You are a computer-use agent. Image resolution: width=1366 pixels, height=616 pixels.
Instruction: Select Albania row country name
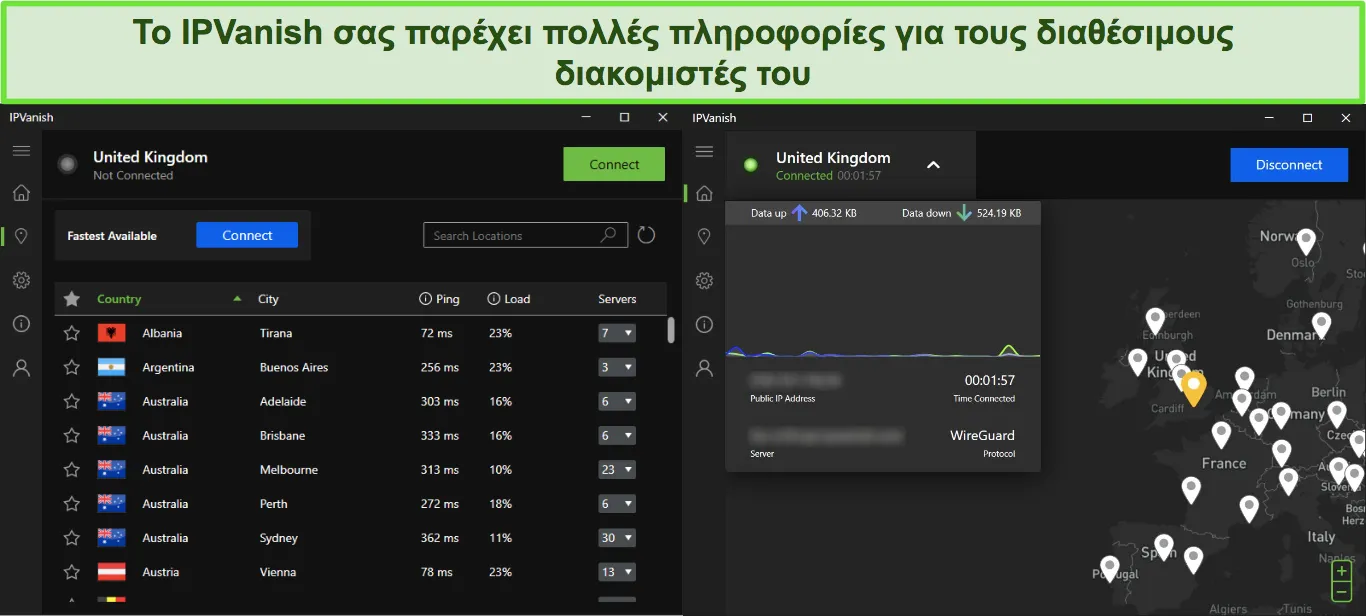162,333
